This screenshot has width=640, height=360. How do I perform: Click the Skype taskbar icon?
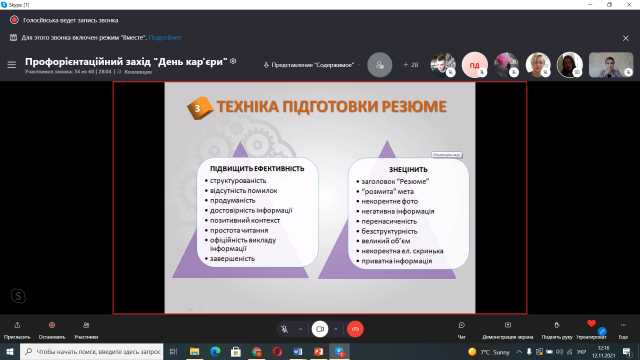click(x=340, y=351)
